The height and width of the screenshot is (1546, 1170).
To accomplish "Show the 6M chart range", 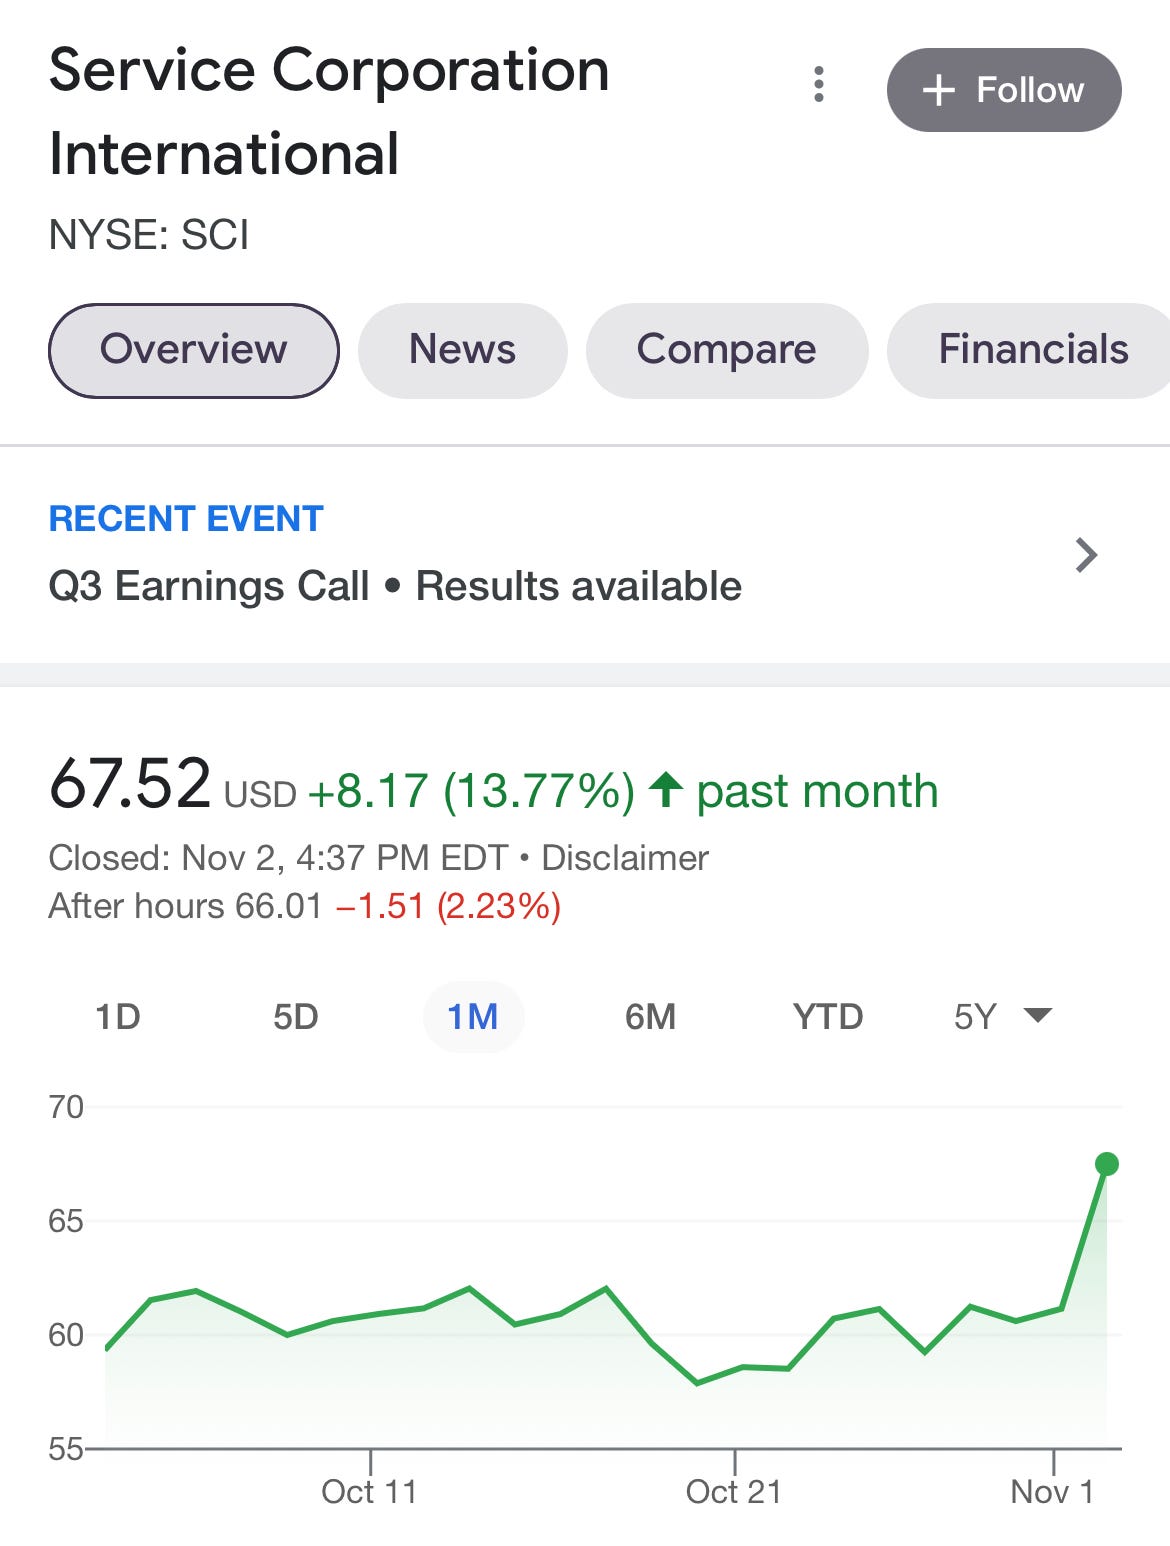I will (x=651, y=1017).
